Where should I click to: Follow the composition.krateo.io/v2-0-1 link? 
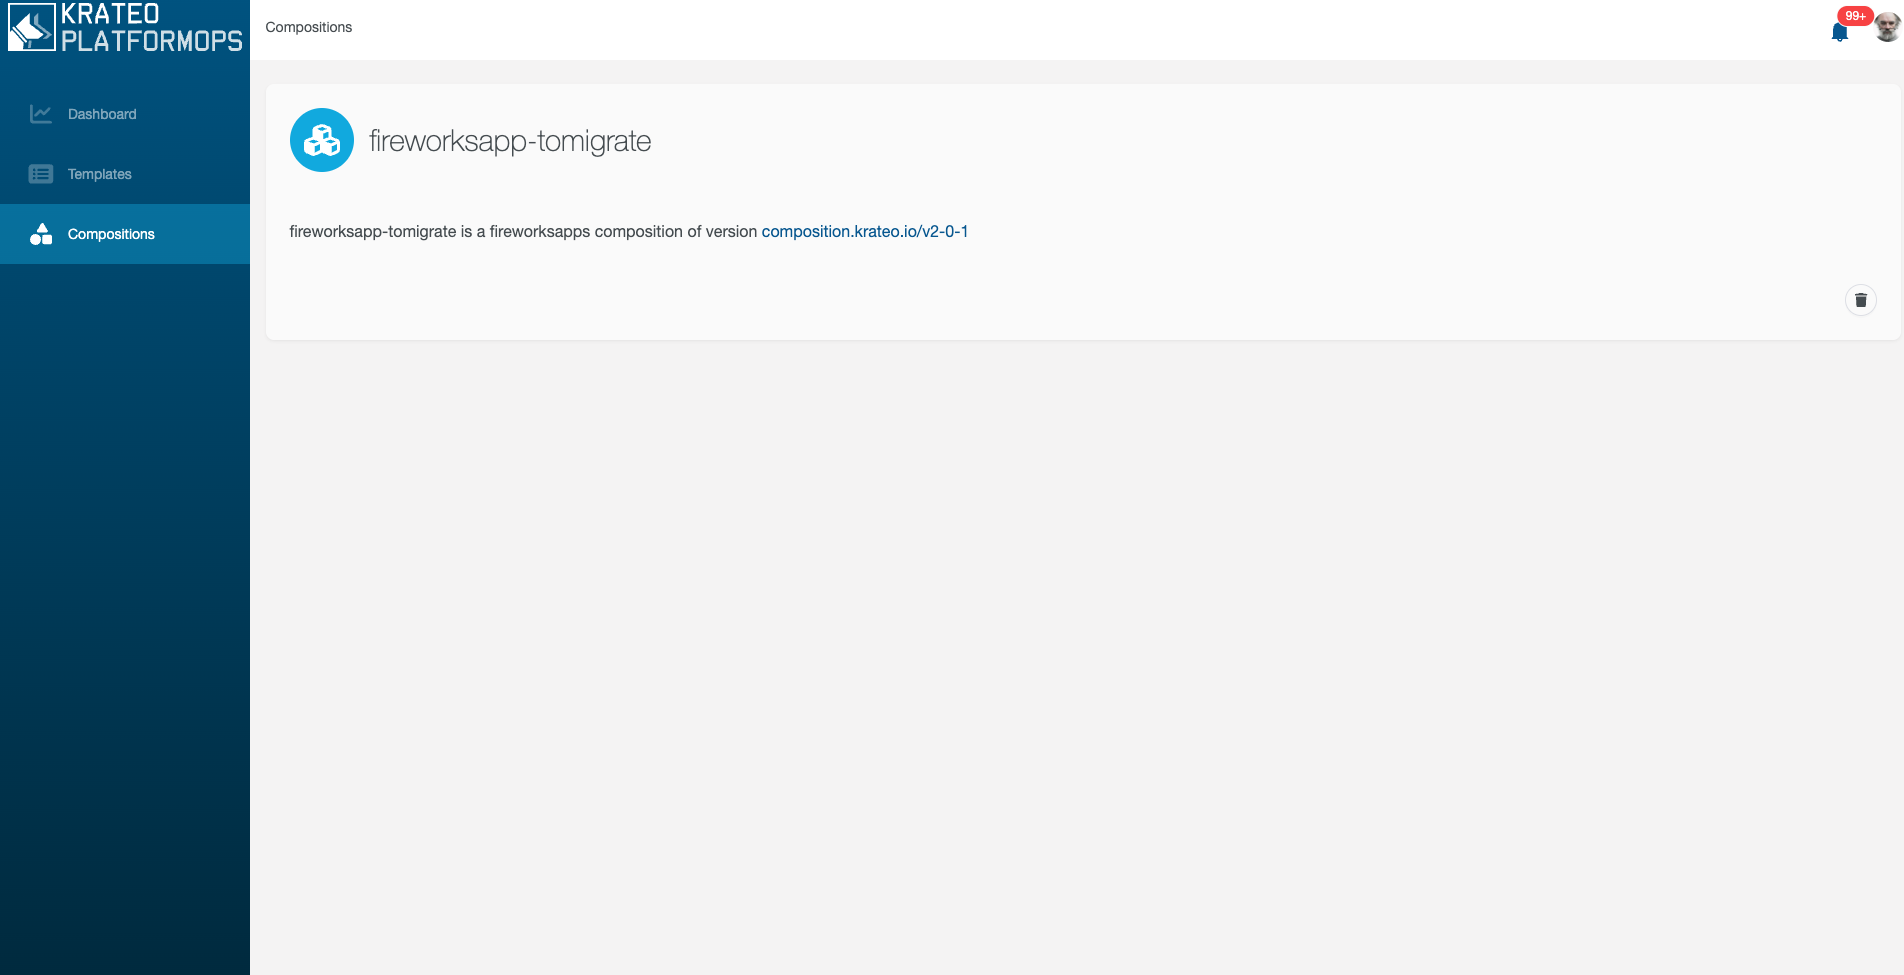[865, 231]
